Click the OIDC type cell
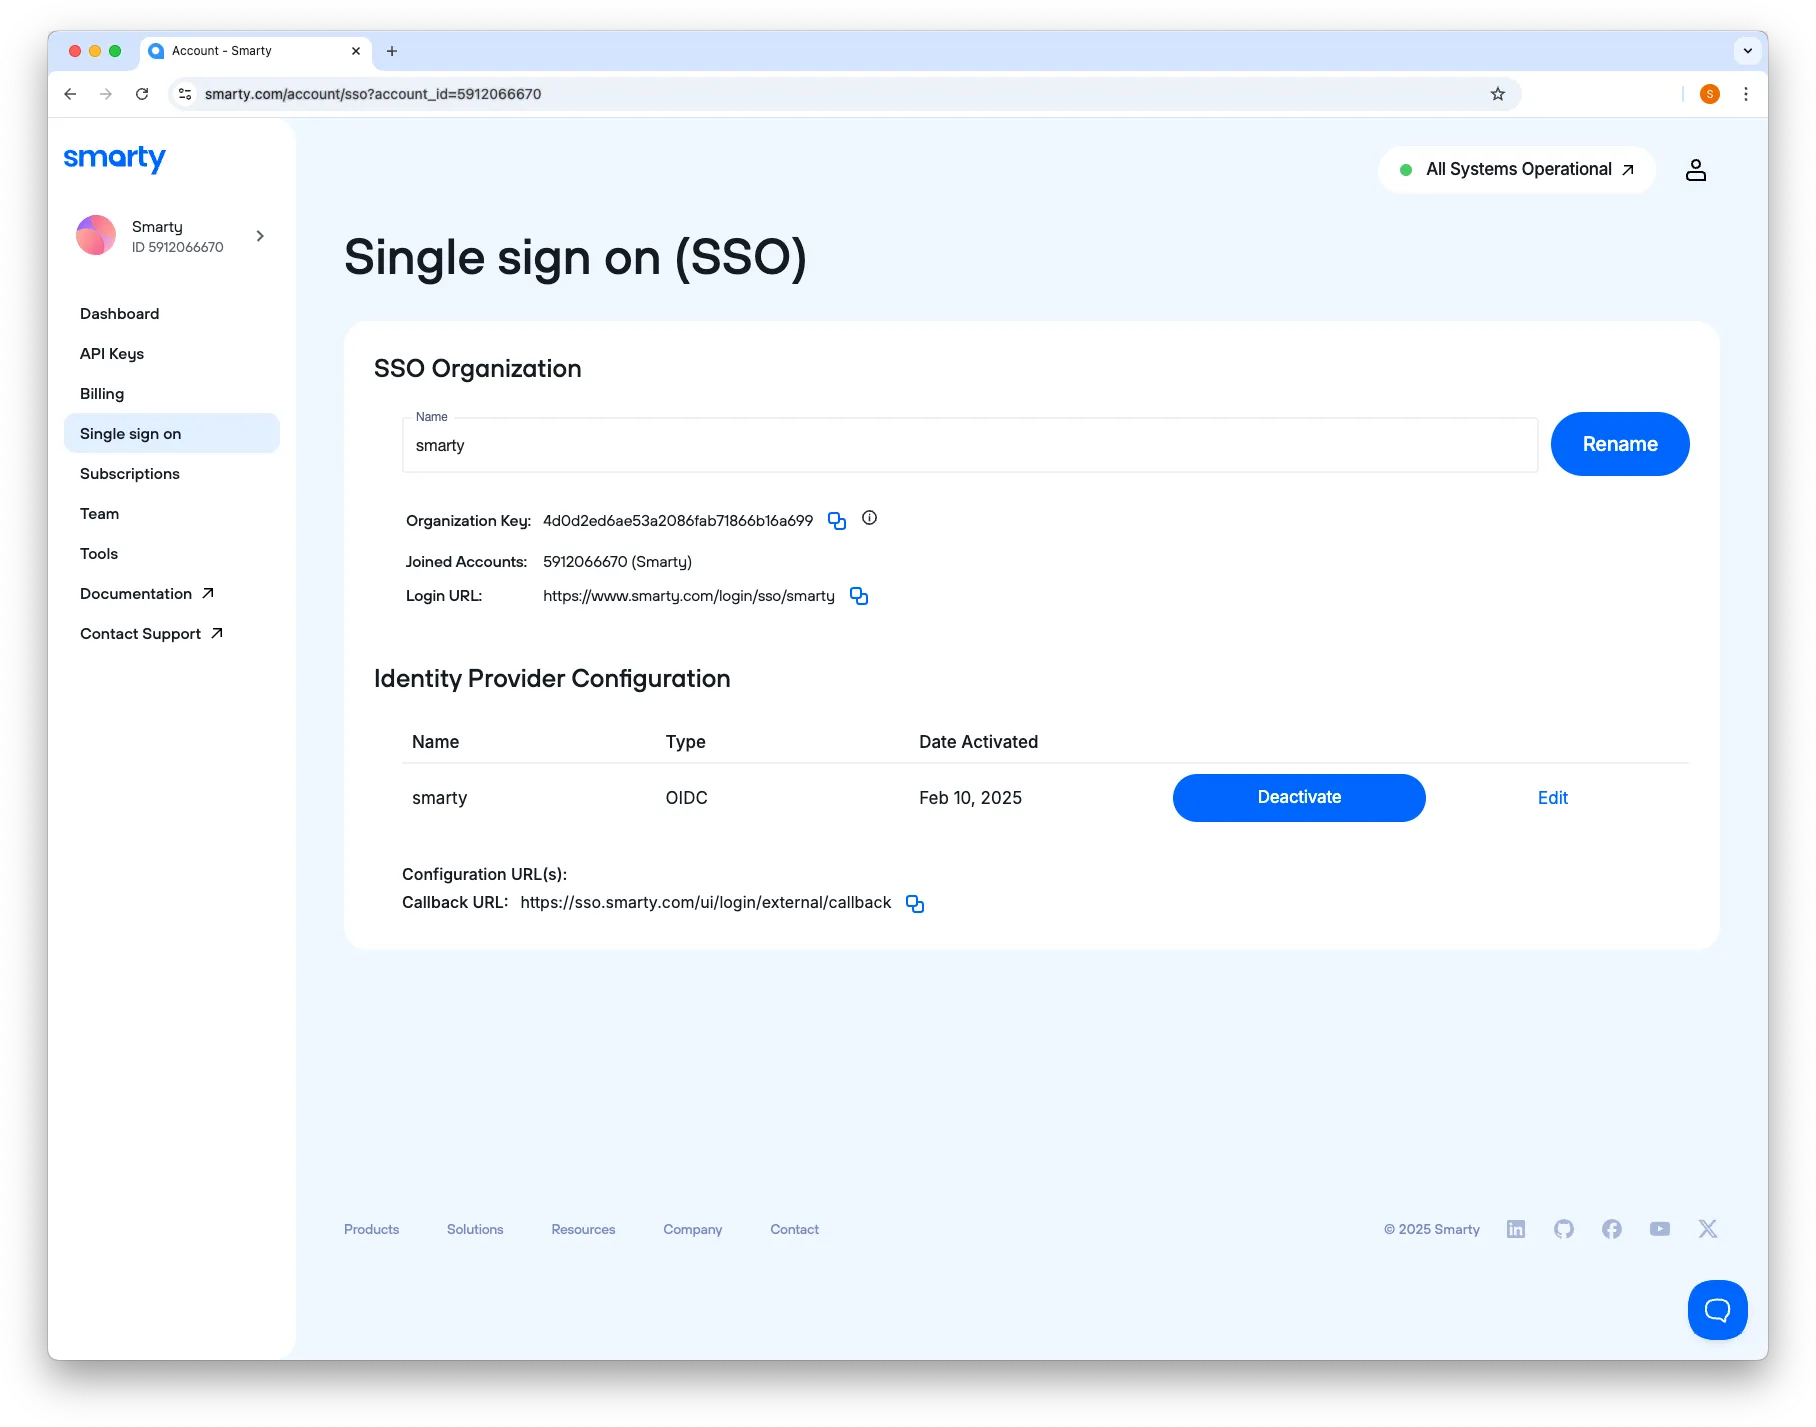The image size is (1816, 1427). pos(686,798)
